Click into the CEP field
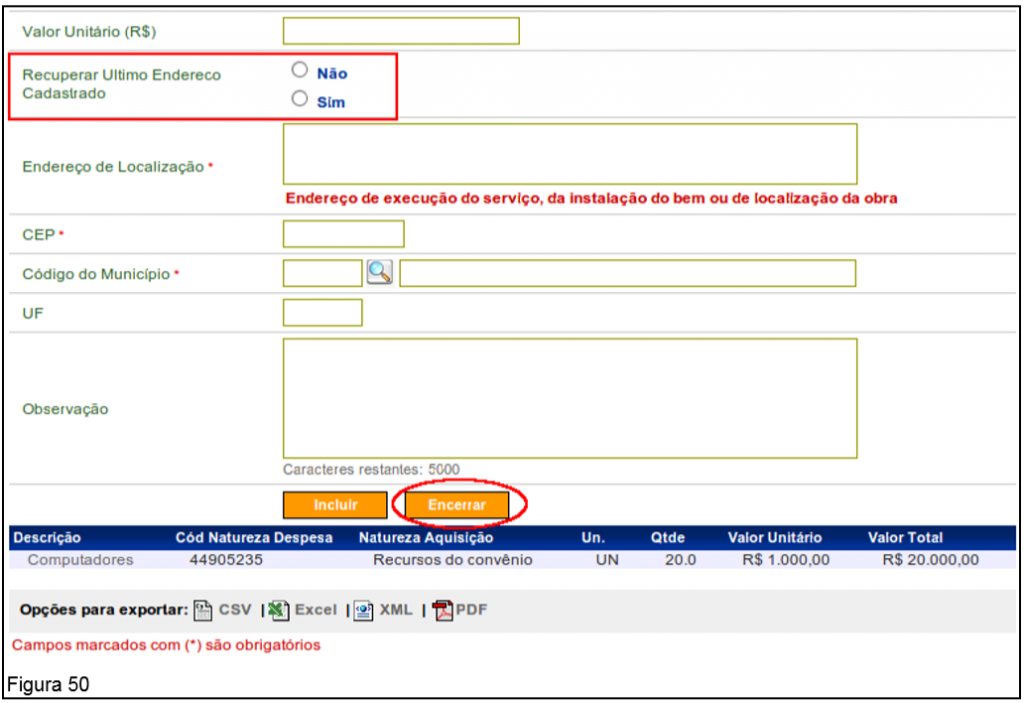1024x703 pixels. coord(343,234)
